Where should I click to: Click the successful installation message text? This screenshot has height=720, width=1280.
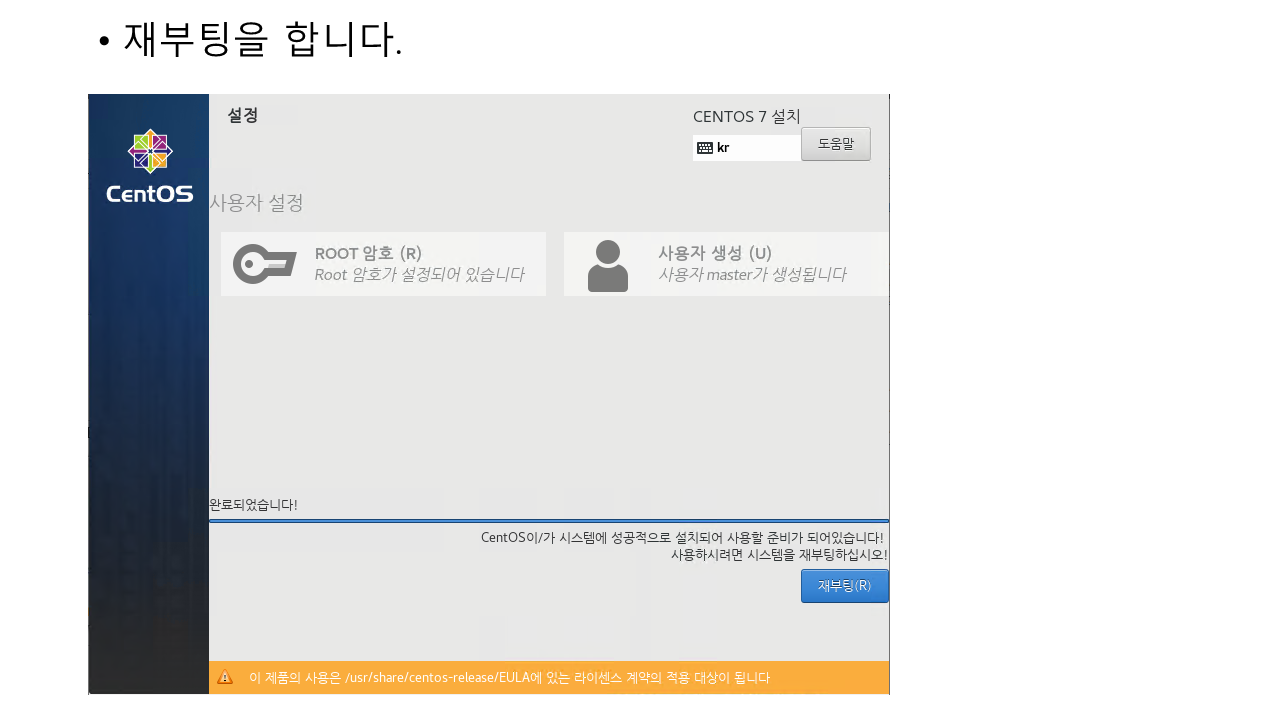[x=682, y=538]
